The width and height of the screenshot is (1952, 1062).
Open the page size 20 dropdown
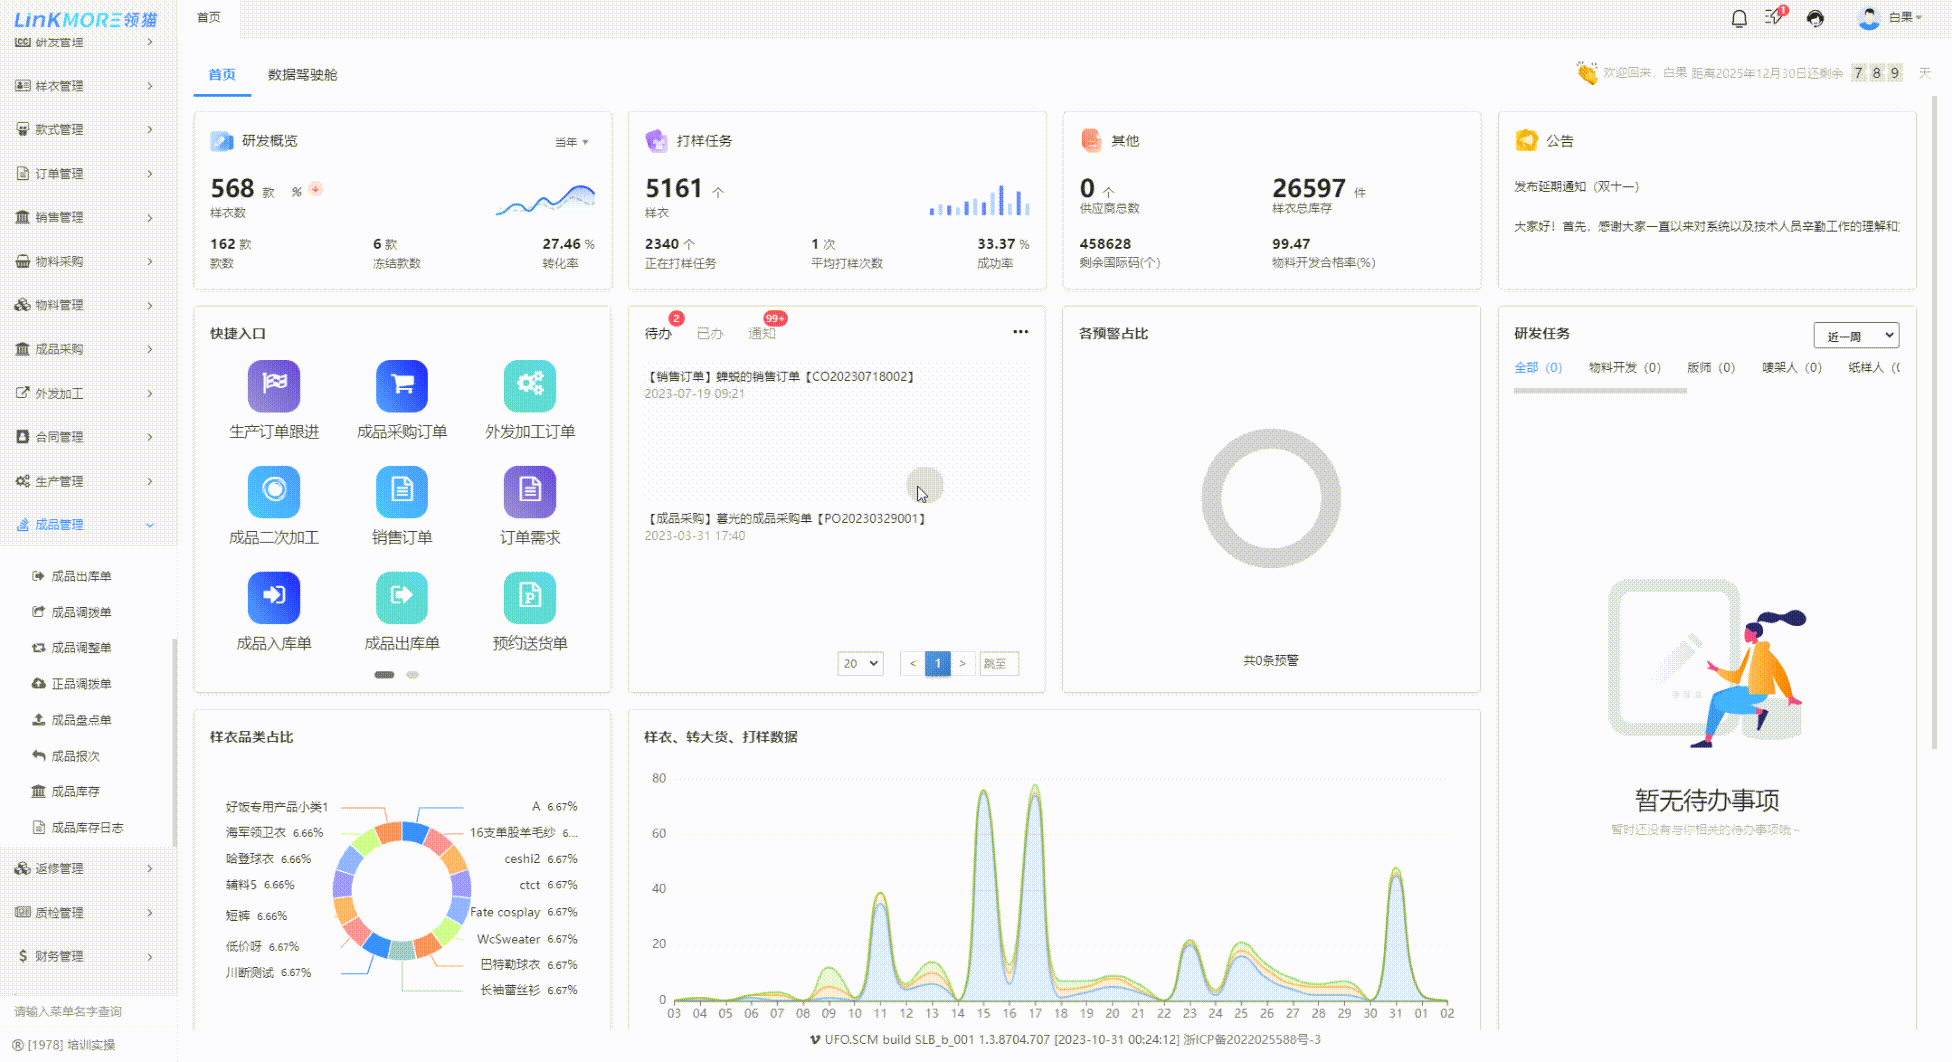pyautogui.click(x=860, y=663)
